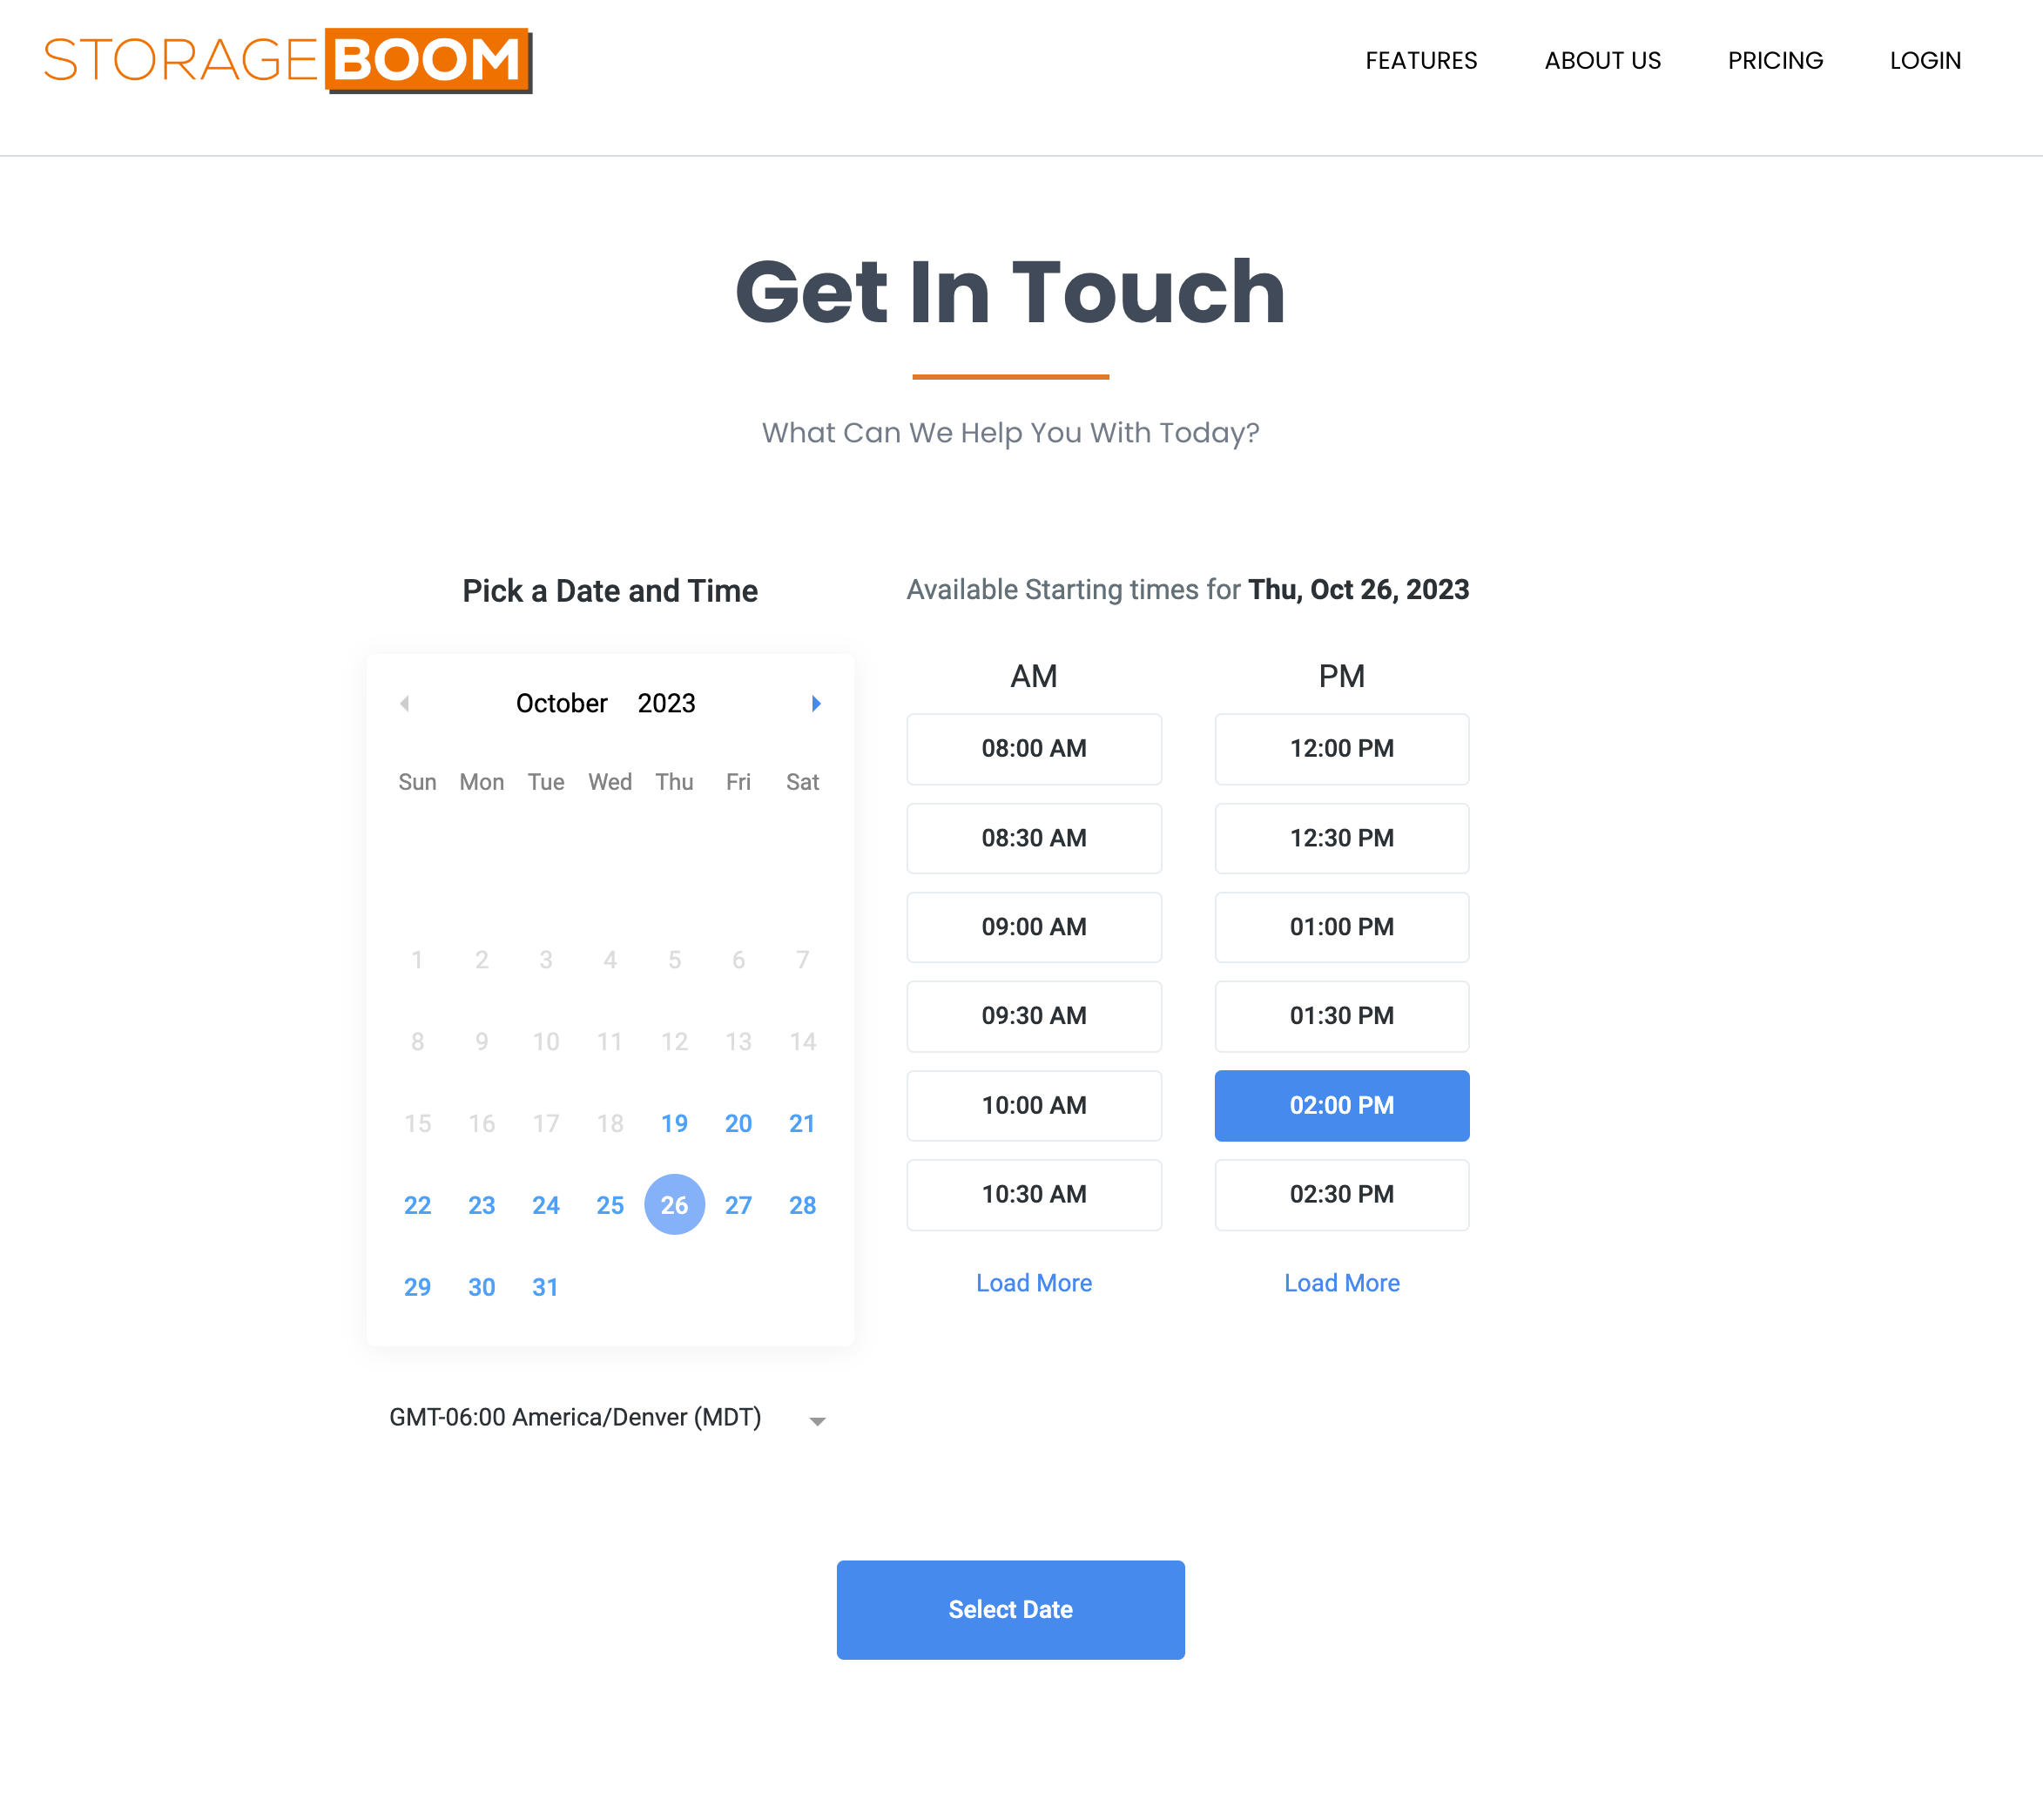The image size is (2043, 1820).
Task: Select the 01:00 PM time slot
Action: (1340, 926)
